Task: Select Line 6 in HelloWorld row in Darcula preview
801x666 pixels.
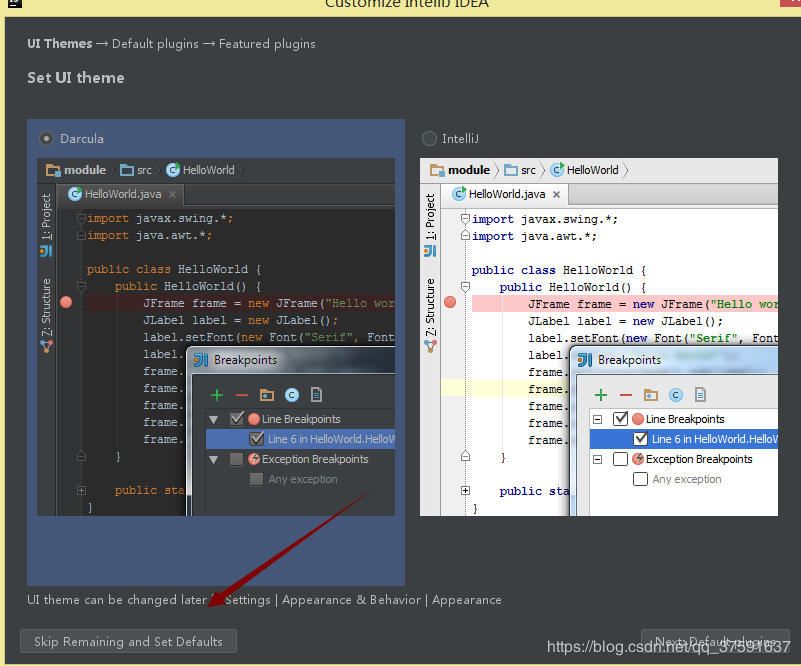Action: [x=300, y=439]
